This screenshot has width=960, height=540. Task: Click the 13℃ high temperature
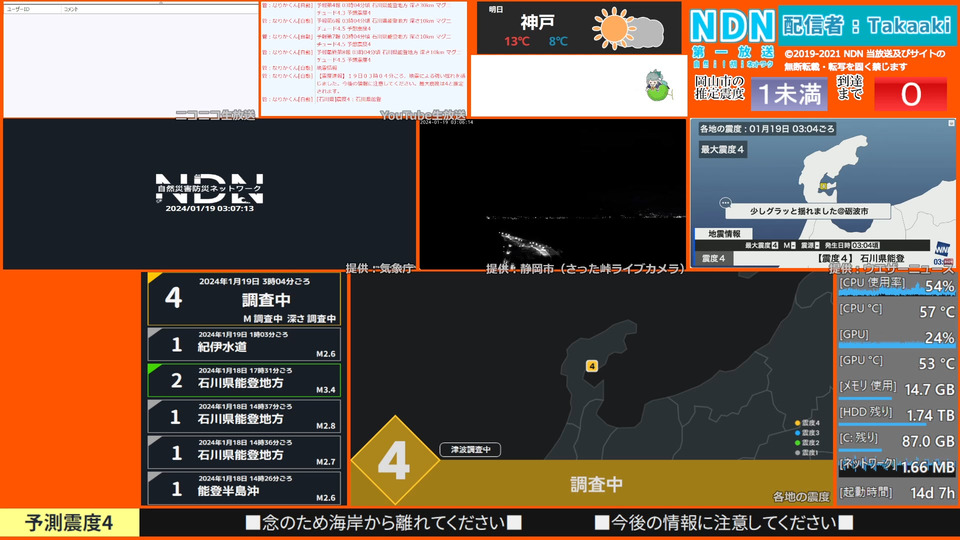(517, 42)
